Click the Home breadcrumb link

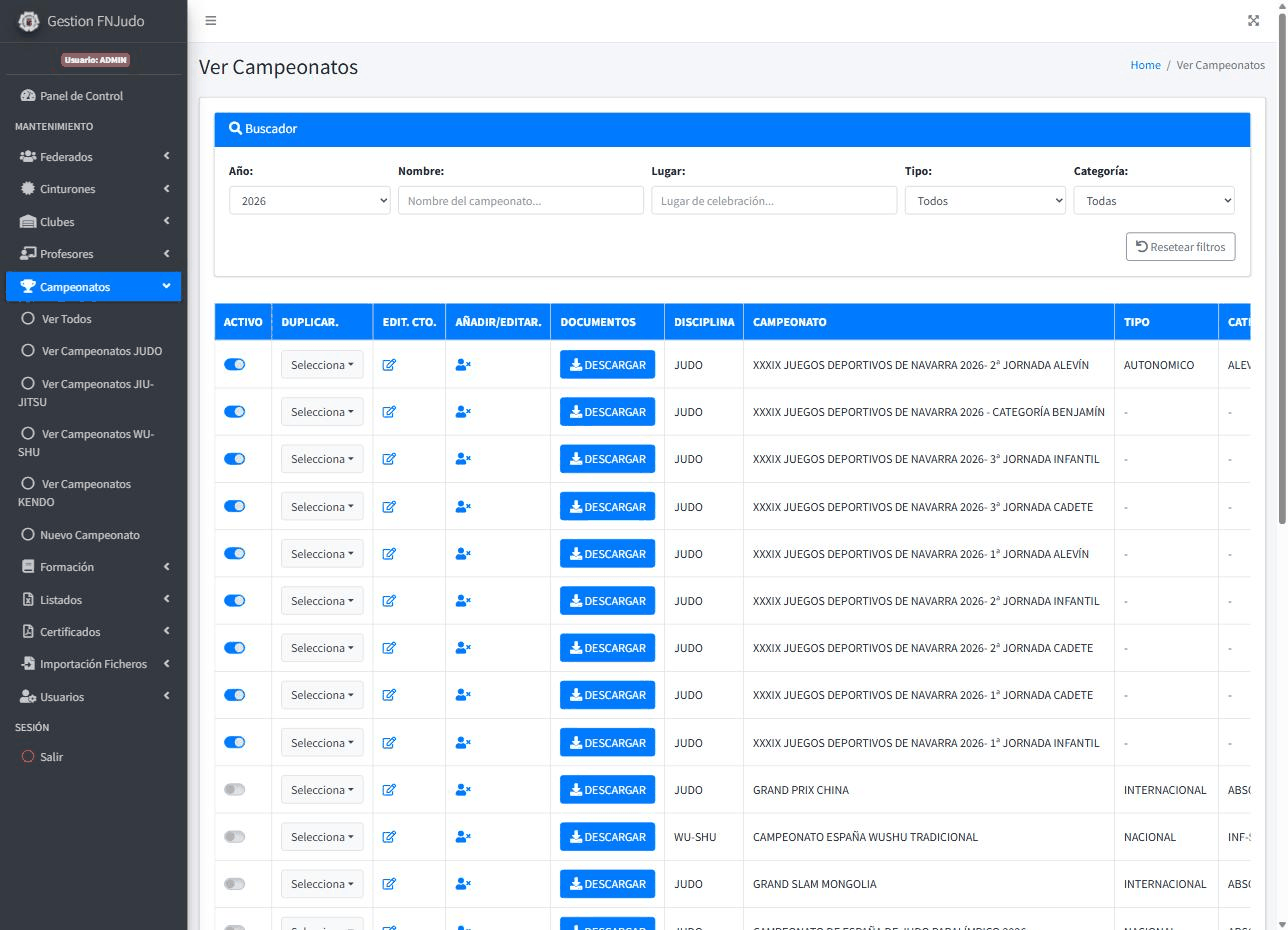[x=1145, y=65]
